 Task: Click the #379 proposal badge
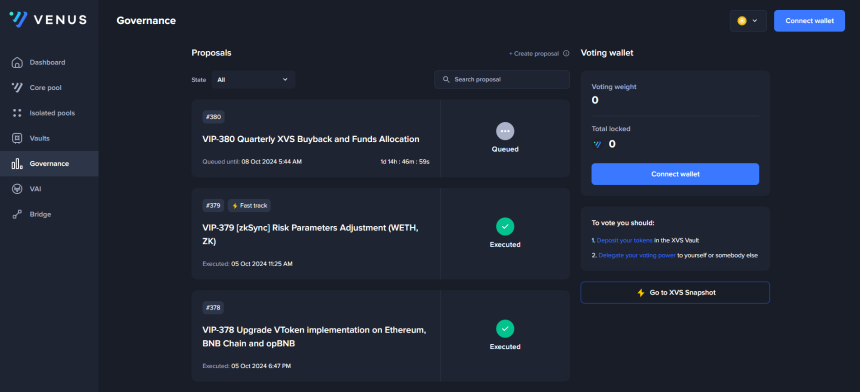213,206
